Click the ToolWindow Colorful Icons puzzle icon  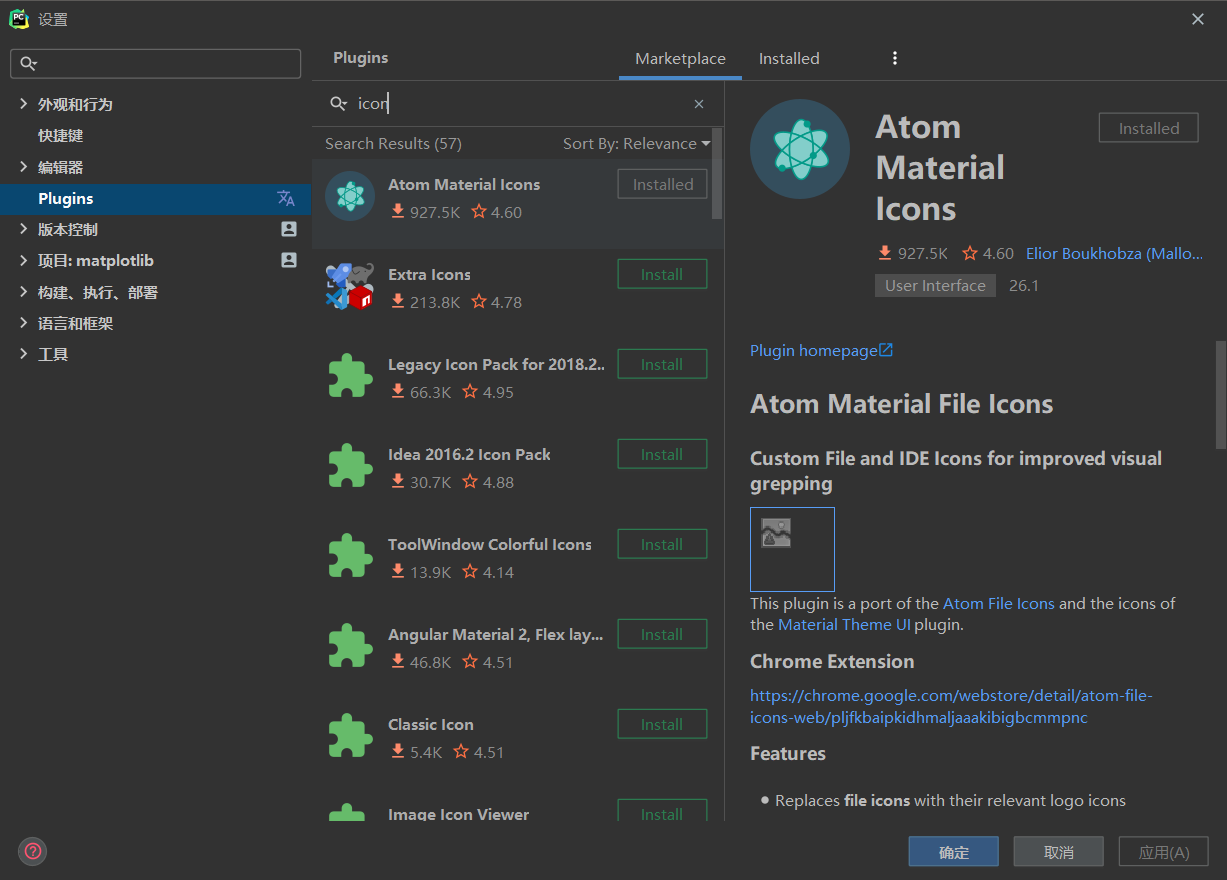(349, 556)
